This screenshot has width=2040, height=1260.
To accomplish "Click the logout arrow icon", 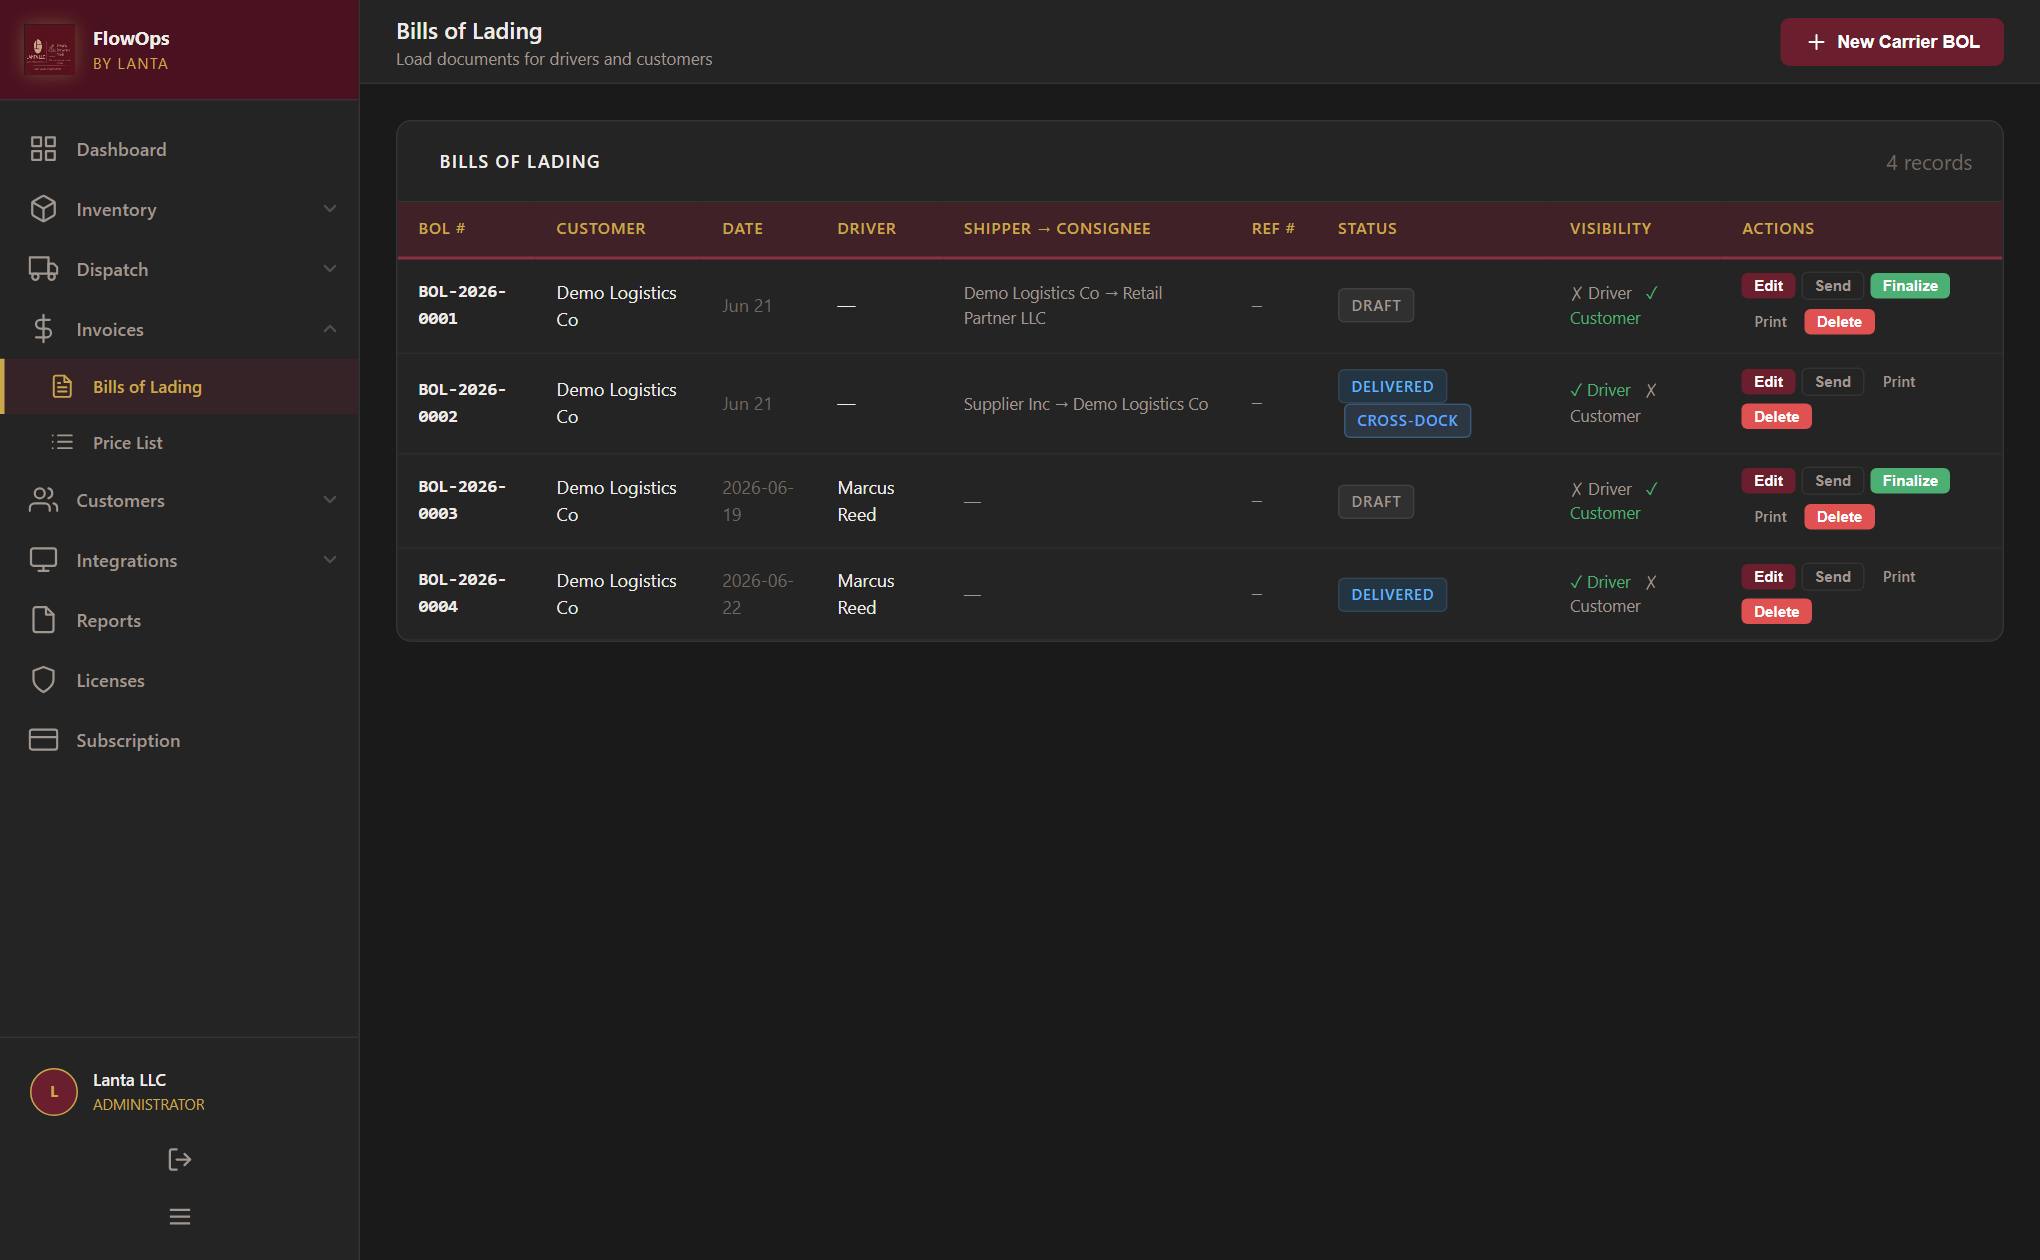I will [x=179, y=1159].
